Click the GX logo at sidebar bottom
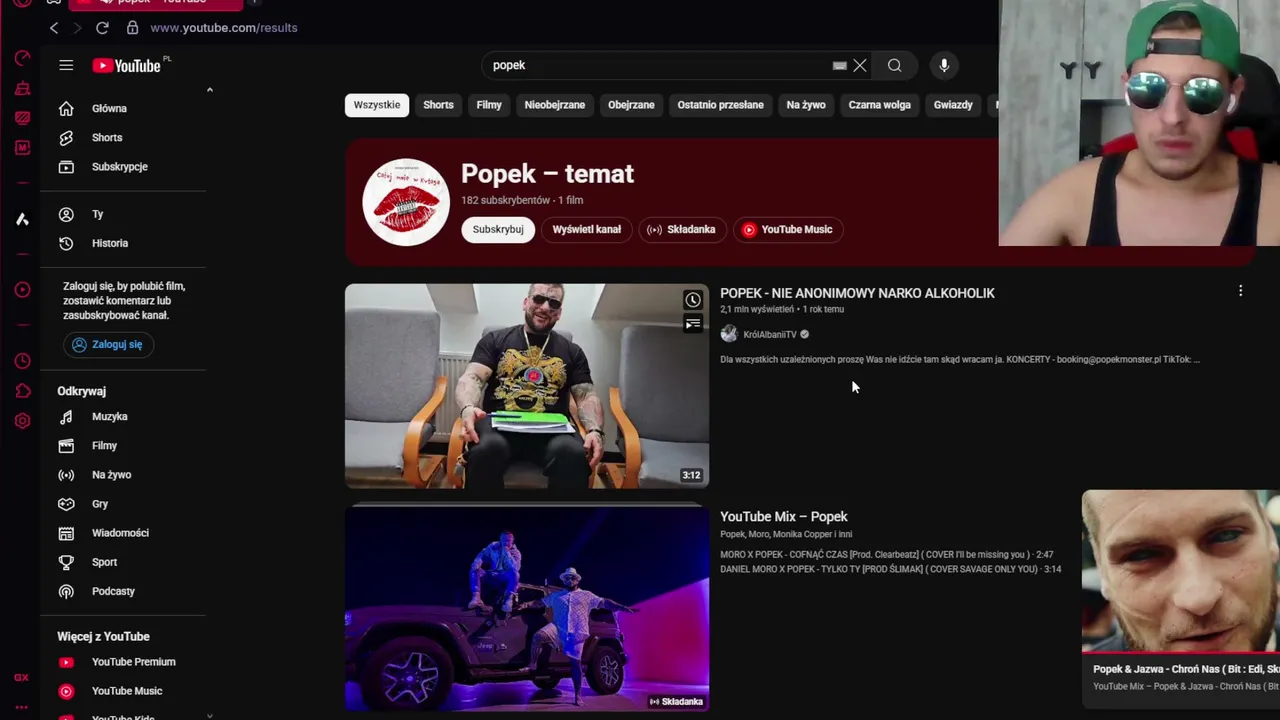The width and height of the screenshot is (1280, 720). pyautogui.click(x=21, y=678)
